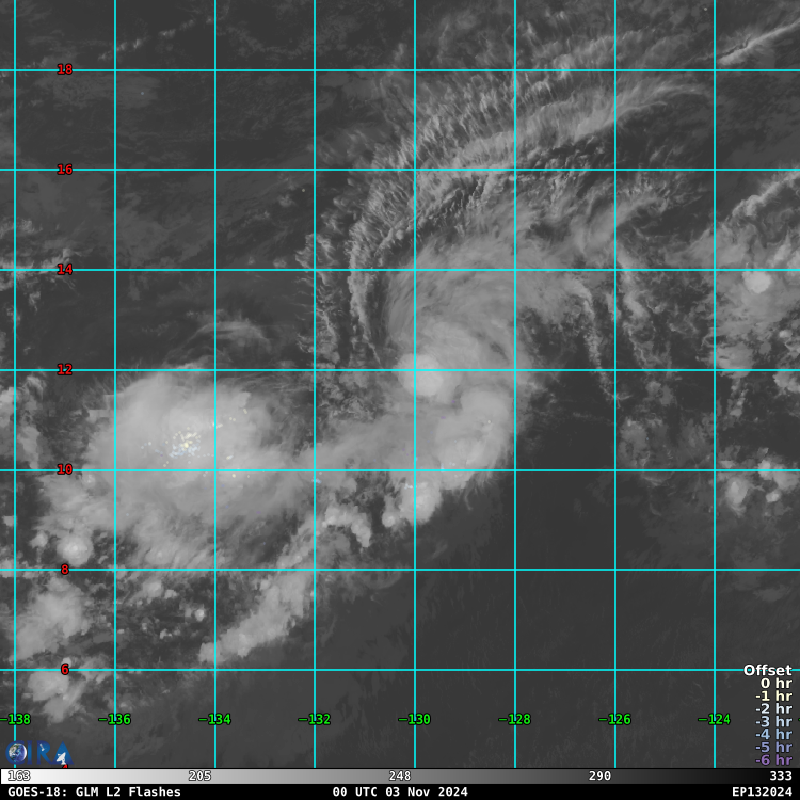This screenshot has height=800, width=800.
Task: Click the latitude label 8
Action: point(65,569)
